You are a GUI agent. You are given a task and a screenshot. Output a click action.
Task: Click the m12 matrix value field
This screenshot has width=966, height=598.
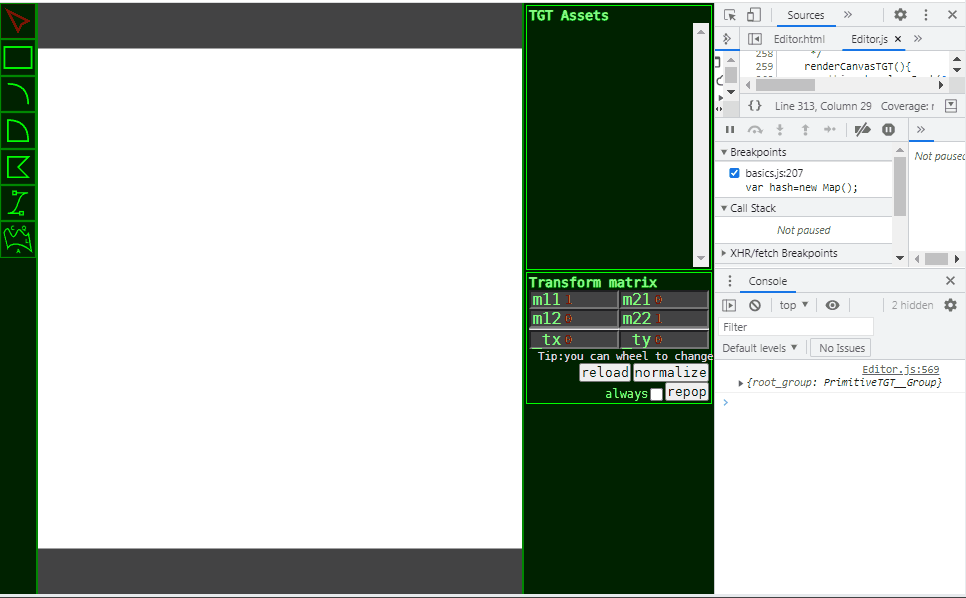click(574, 318)
